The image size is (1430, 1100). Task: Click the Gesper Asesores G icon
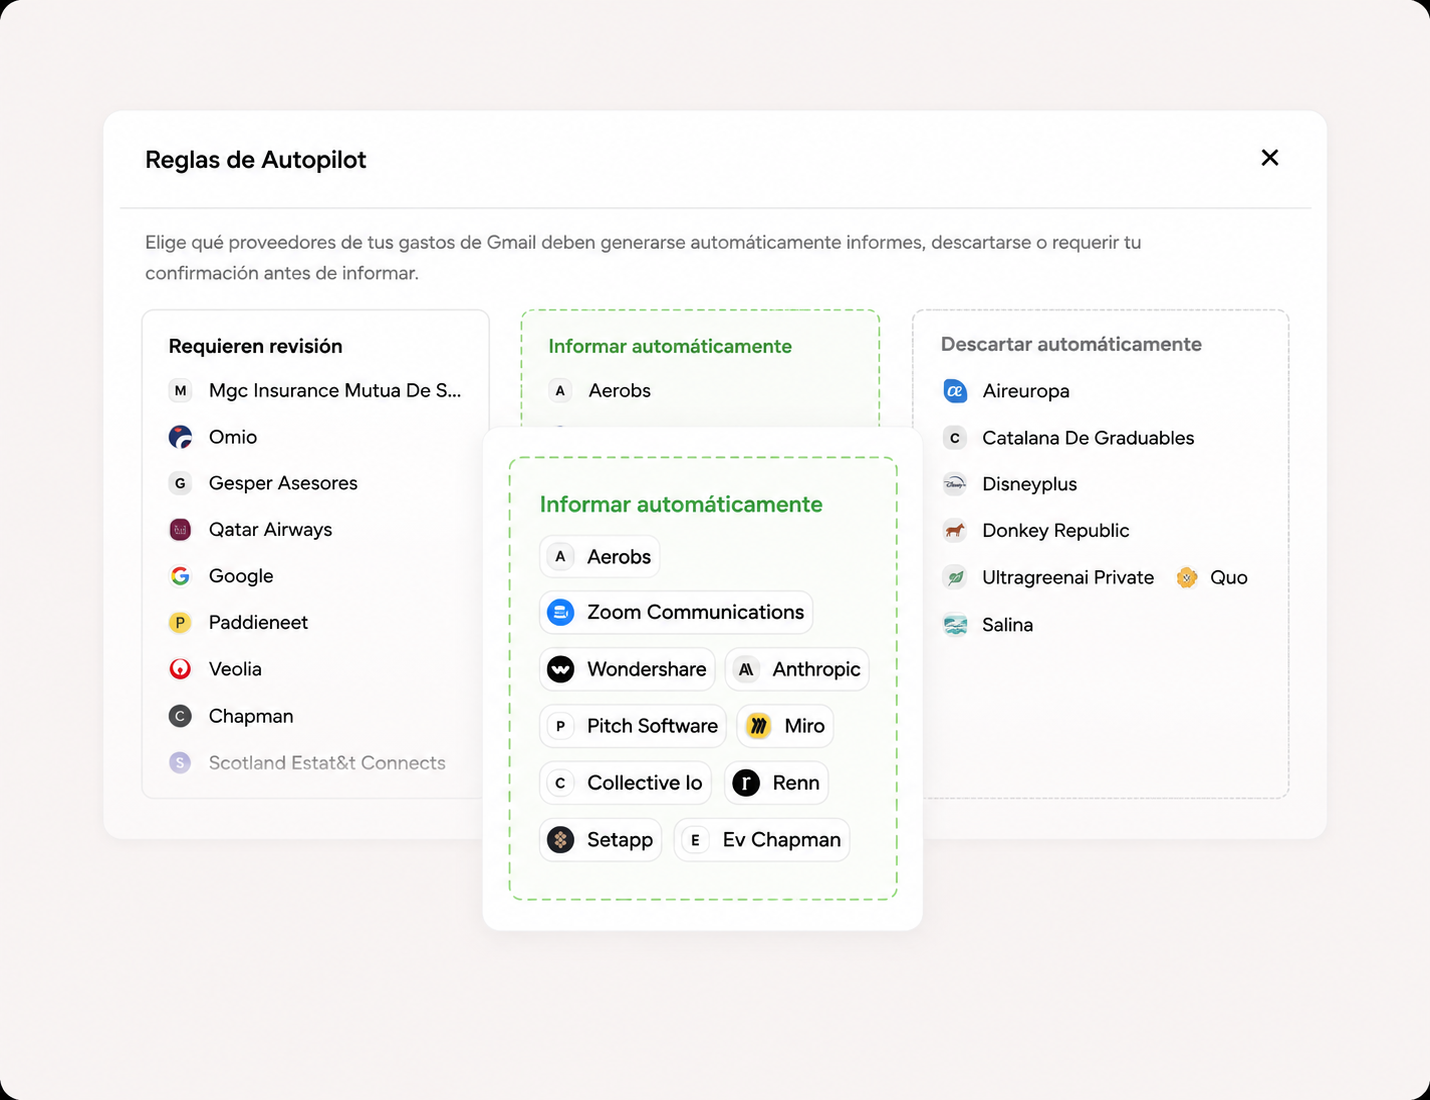point(180,483)
